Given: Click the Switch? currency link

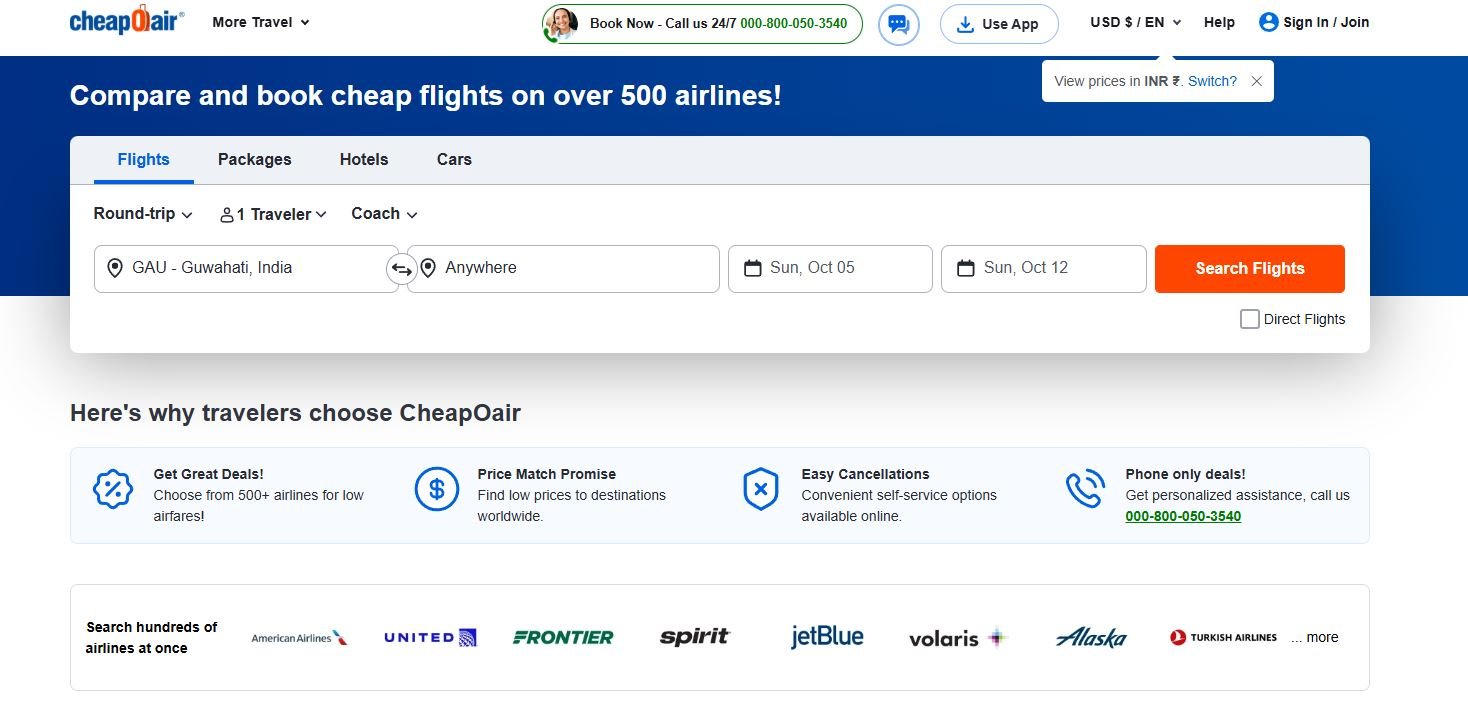Looking at the screenshot, I should coord(1212,81).
